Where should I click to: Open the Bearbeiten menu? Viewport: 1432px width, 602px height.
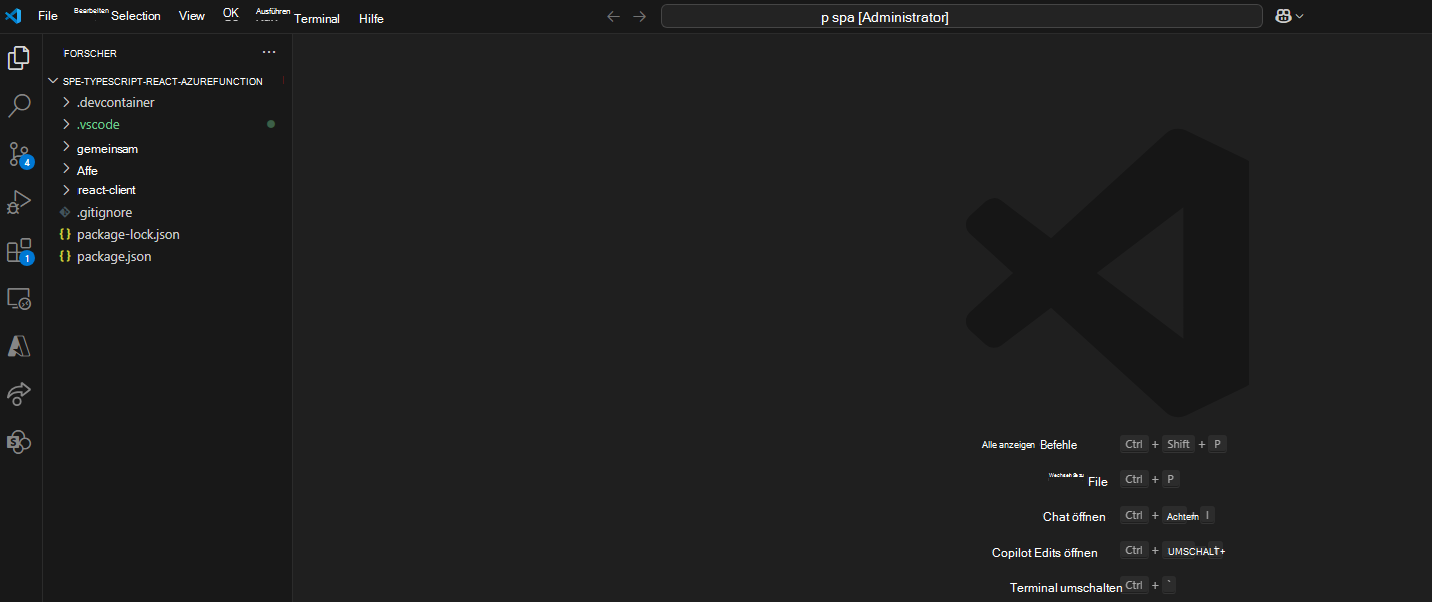click(x=91, y=10)
